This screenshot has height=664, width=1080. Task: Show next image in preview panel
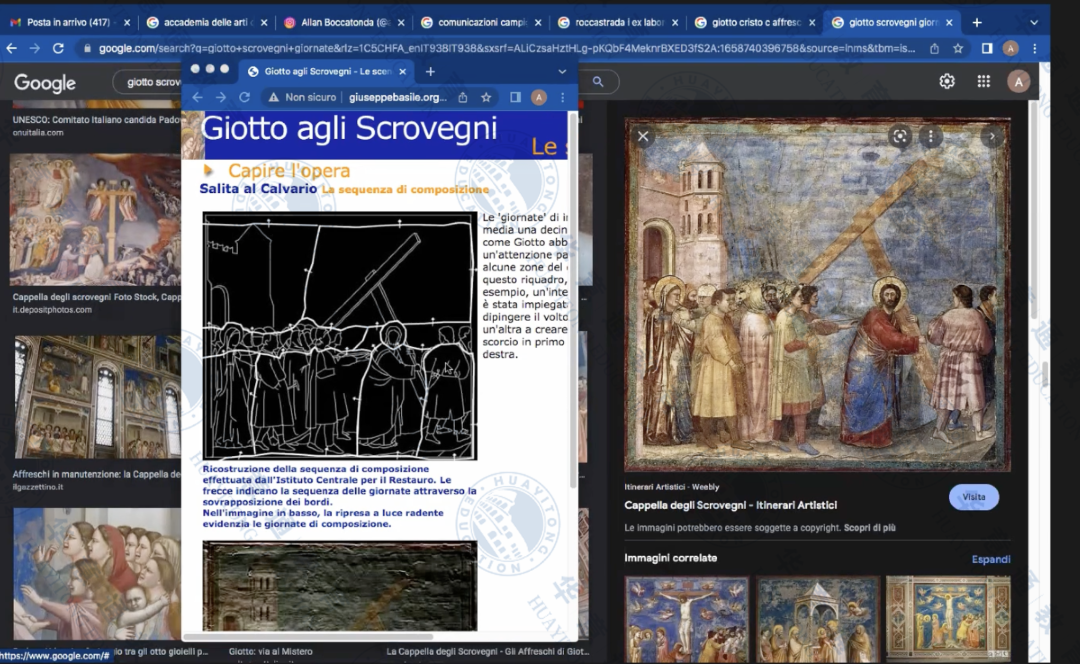point(992,136)
